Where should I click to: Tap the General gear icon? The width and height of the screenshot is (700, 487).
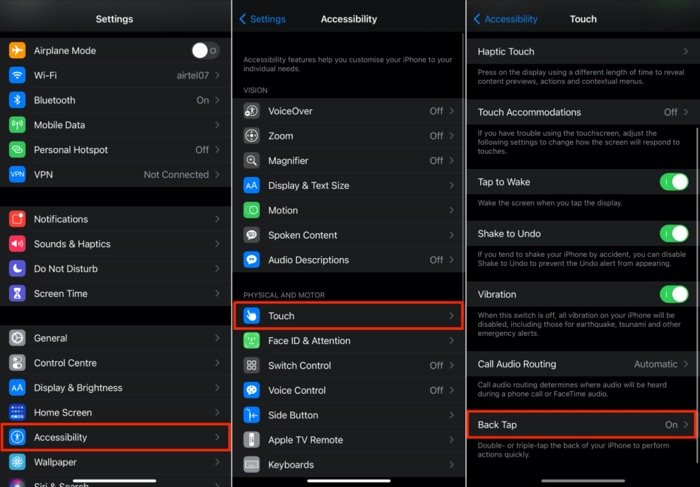(x=17, y=338)
